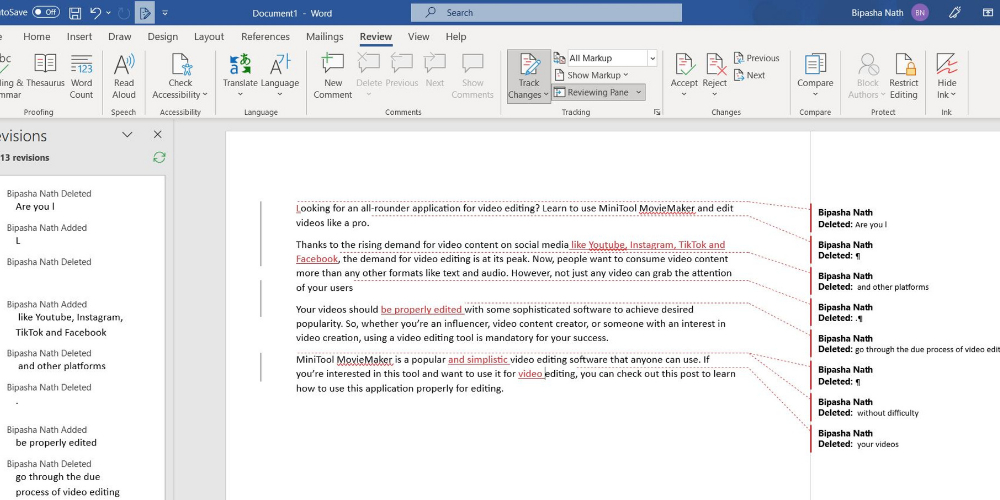Start Read Aloud

(124, 77)
